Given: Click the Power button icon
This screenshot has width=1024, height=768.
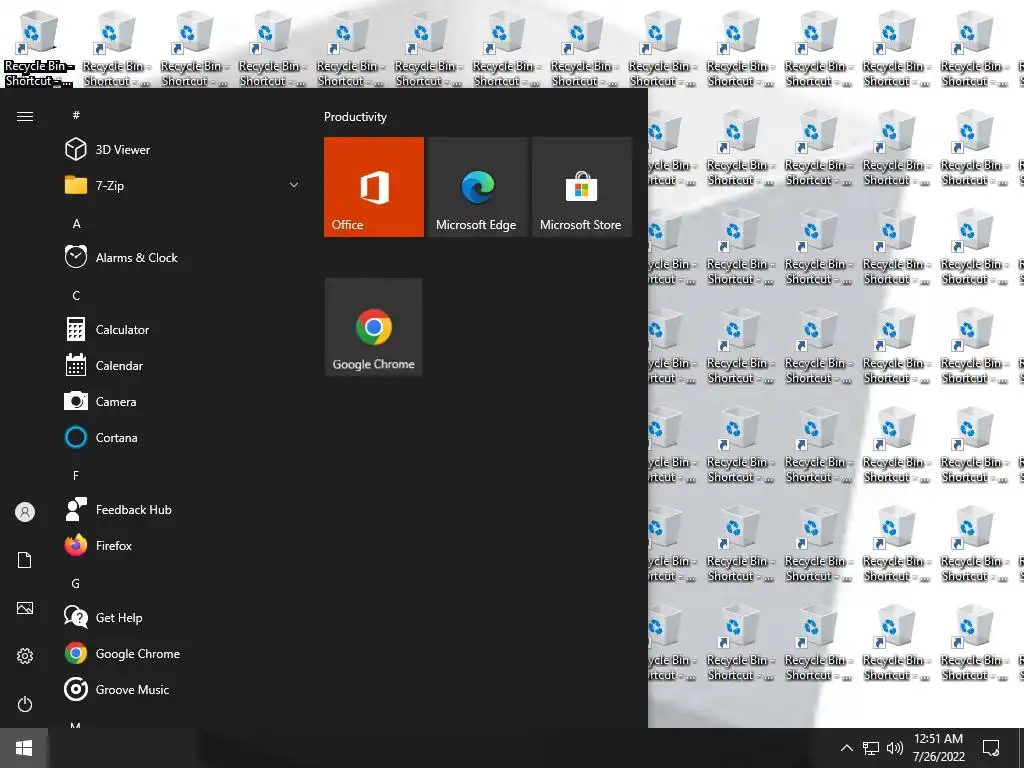Looking at the screenshot, I should pos(25,704).
